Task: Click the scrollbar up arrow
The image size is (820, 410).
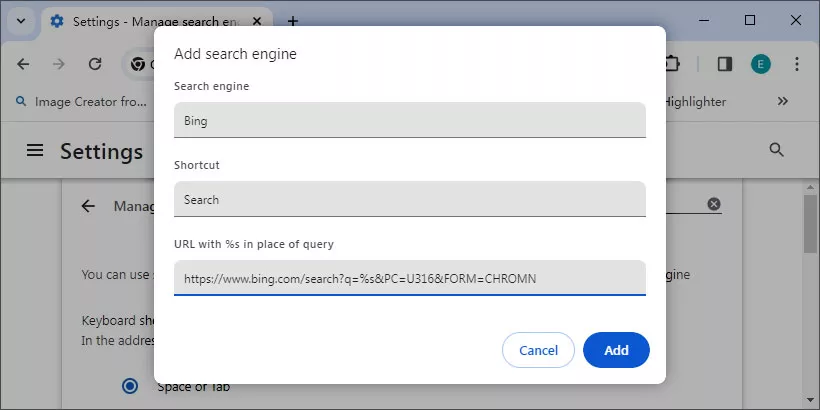Action: [810, 187]
